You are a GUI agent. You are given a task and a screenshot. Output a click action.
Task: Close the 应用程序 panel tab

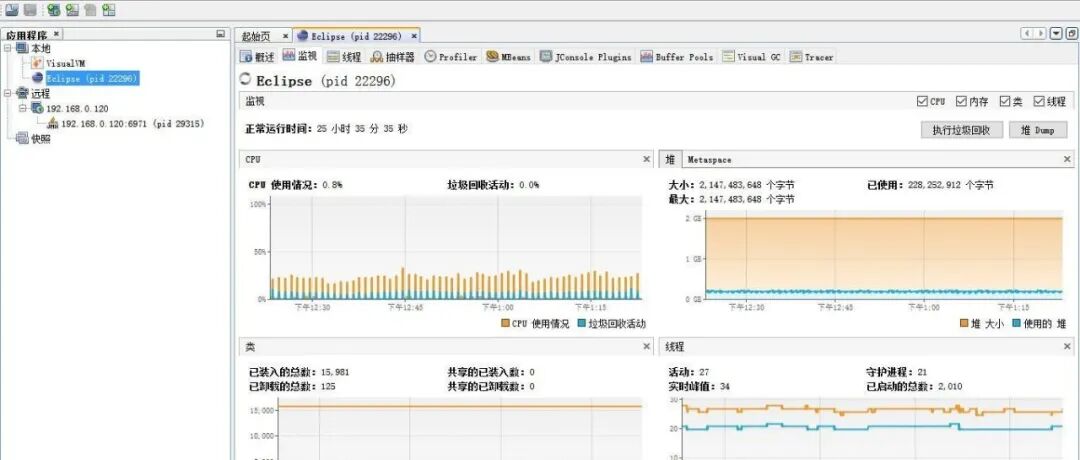(x=56, y=34)
